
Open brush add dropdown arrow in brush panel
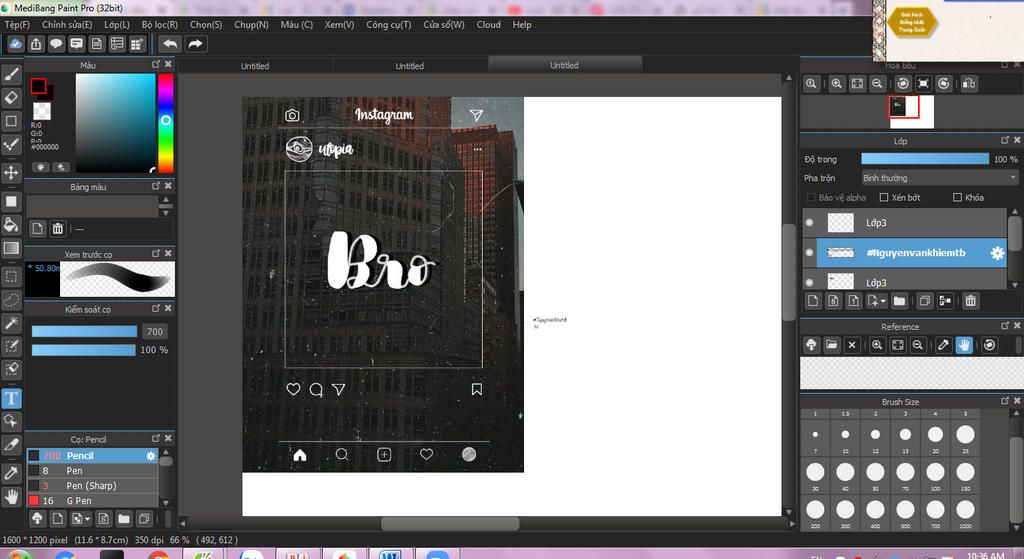(x=88, y=519)
